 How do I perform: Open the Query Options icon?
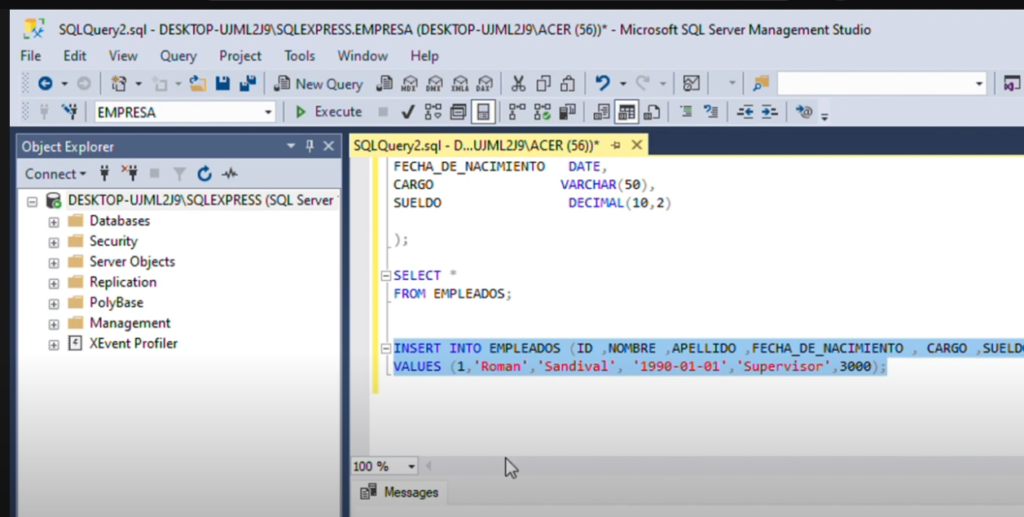click(458, 112)
